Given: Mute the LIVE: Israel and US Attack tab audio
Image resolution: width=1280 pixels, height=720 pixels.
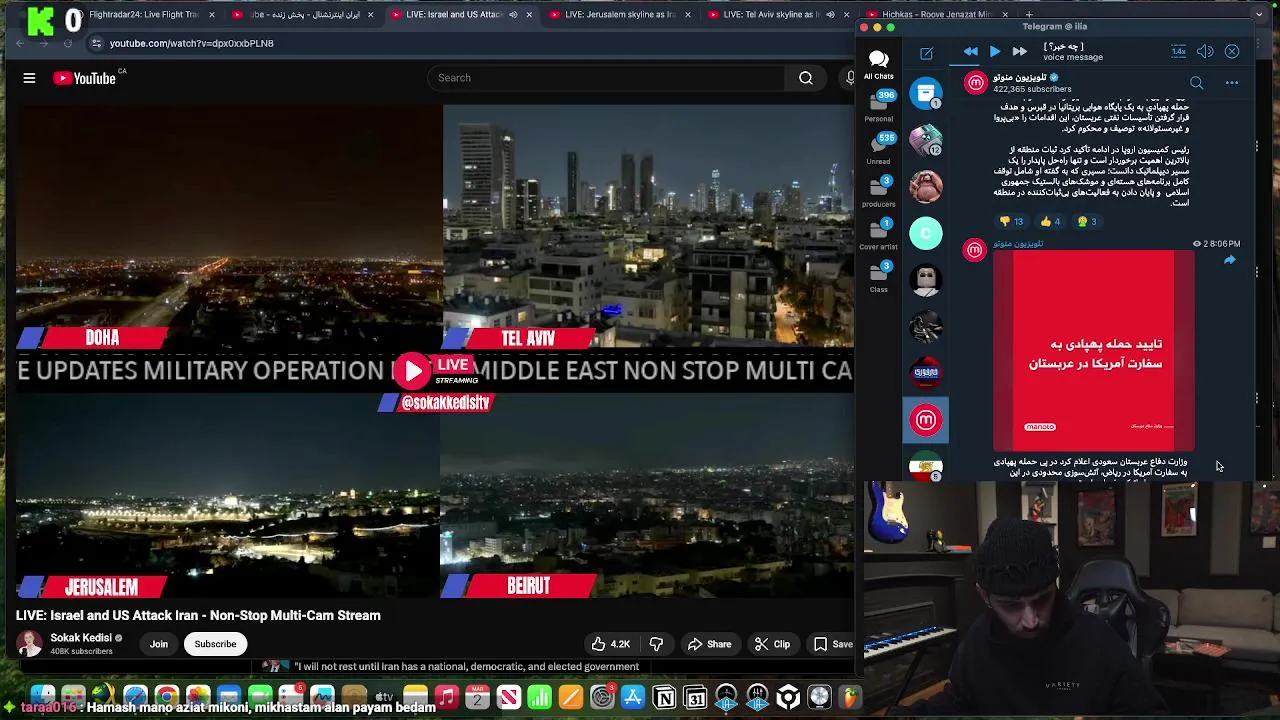Looking at the screenshot, I should coord(514,15).
